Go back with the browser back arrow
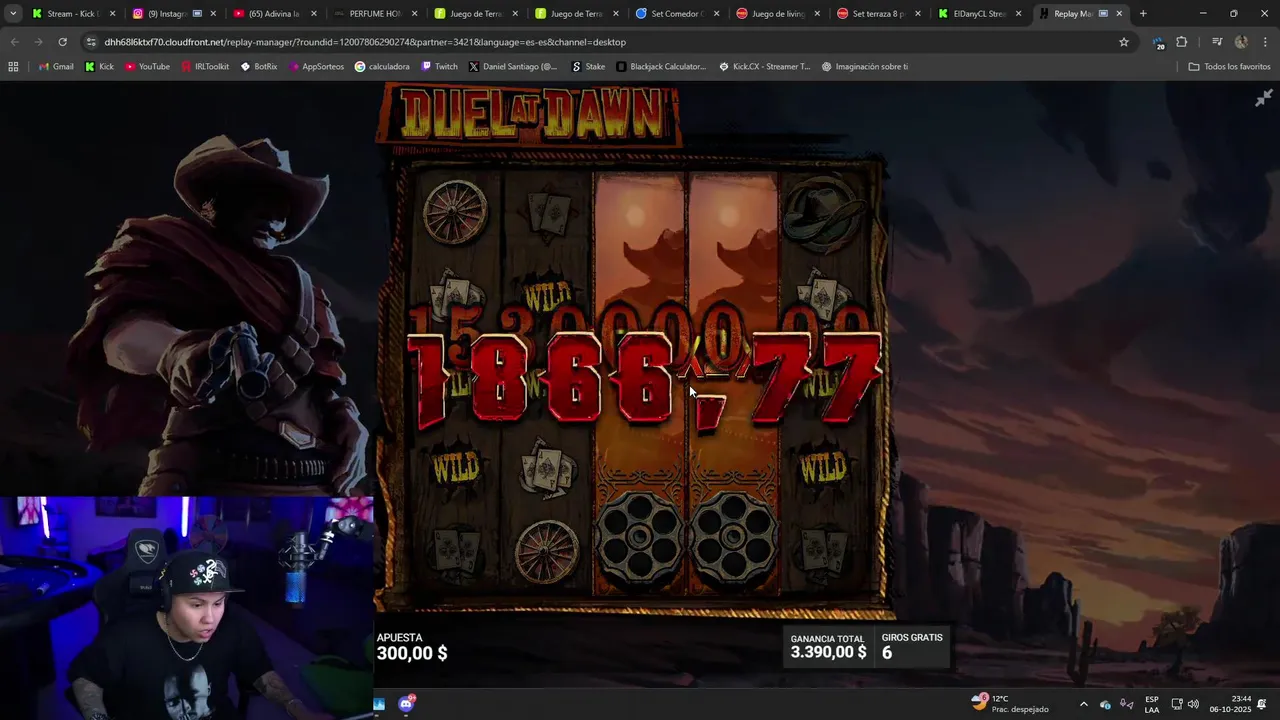 tap(14, 42)
